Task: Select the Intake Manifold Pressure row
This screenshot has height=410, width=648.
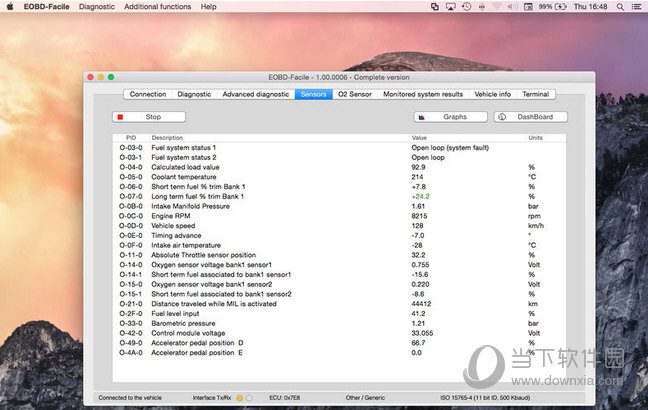Action: (339, 206)
